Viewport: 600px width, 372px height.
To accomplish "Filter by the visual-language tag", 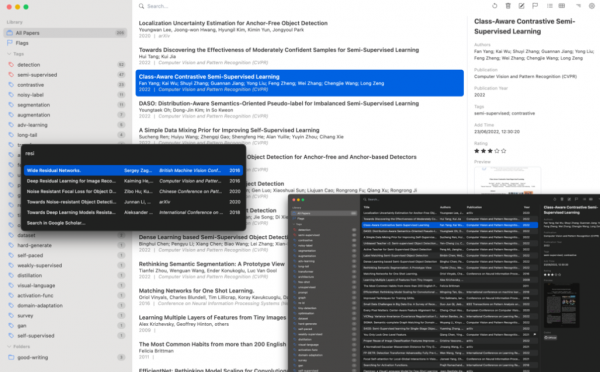I will point(65,285).
